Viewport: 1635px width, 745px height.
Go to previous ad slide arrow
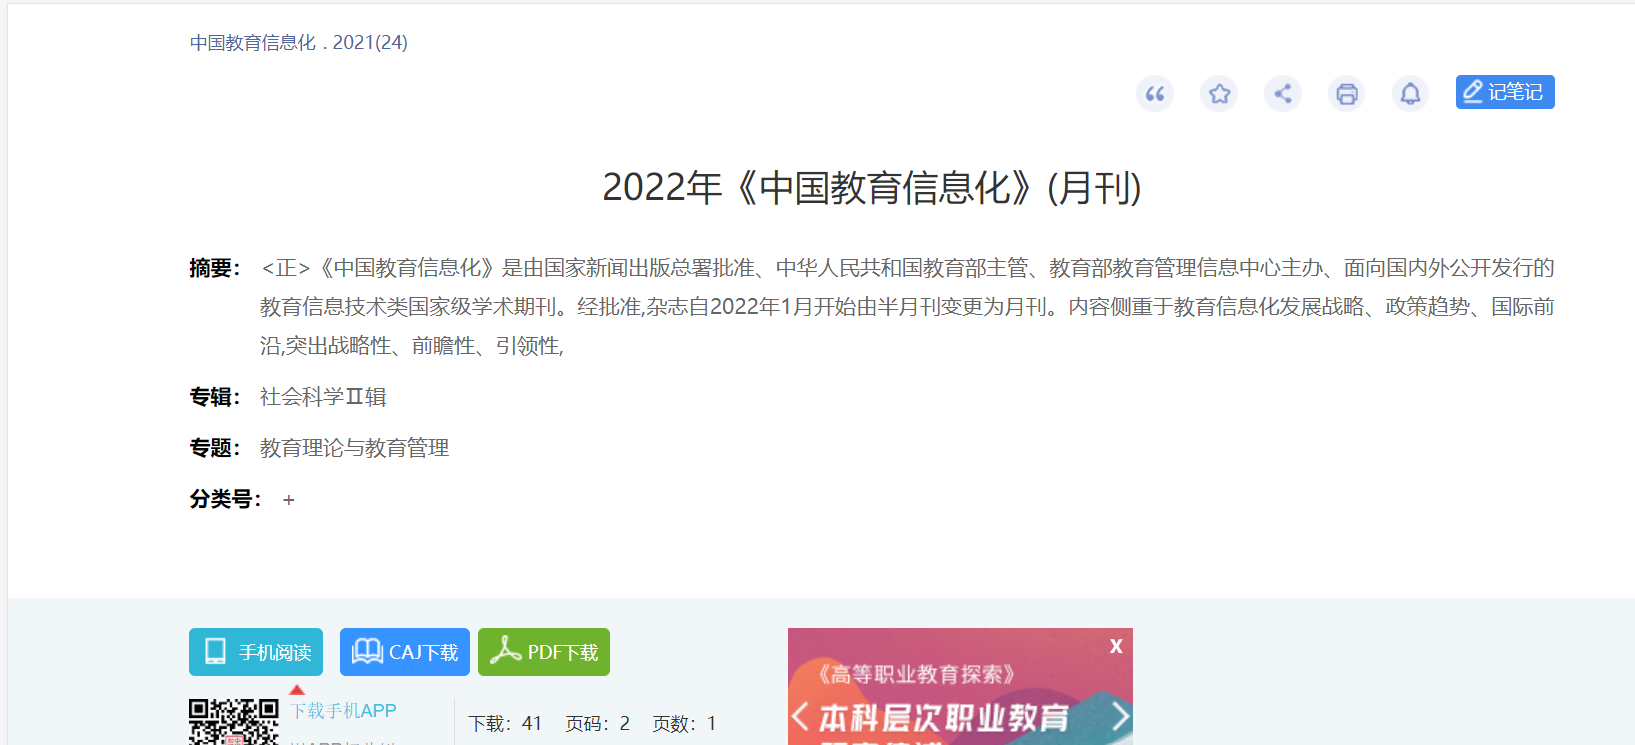(800, 716)
